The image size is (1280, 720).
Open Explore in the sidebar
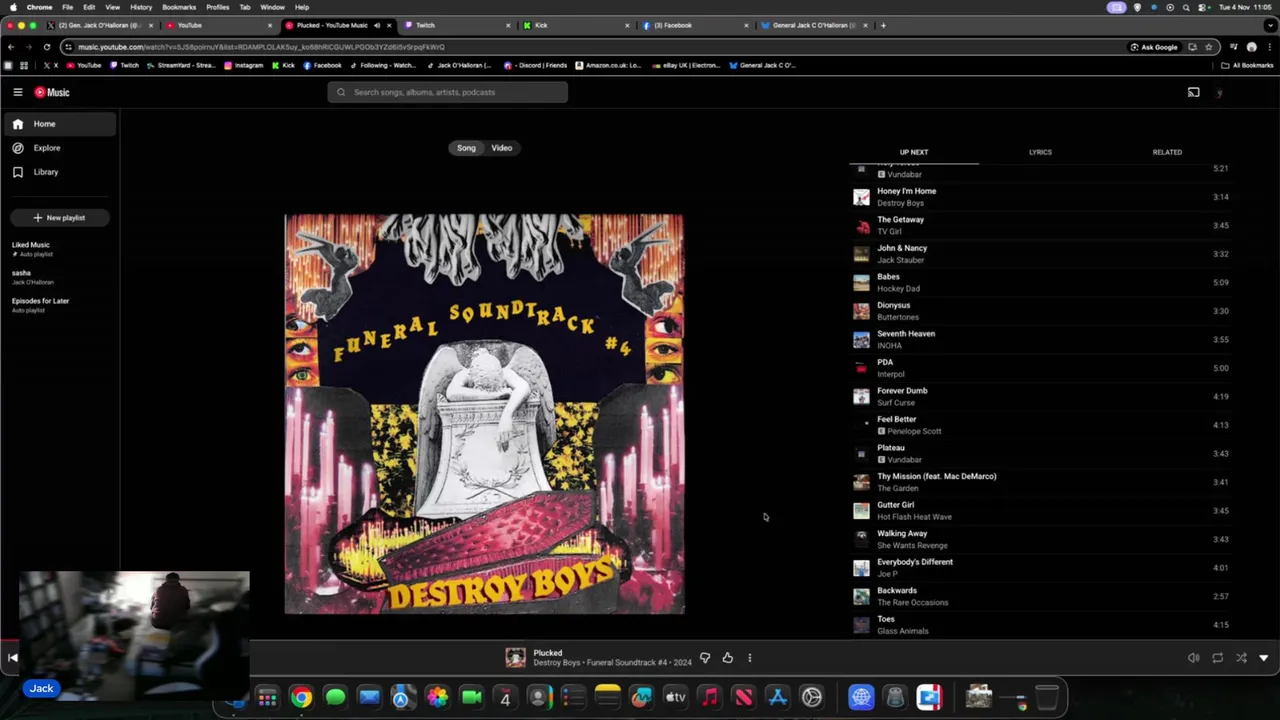[60, 148]
